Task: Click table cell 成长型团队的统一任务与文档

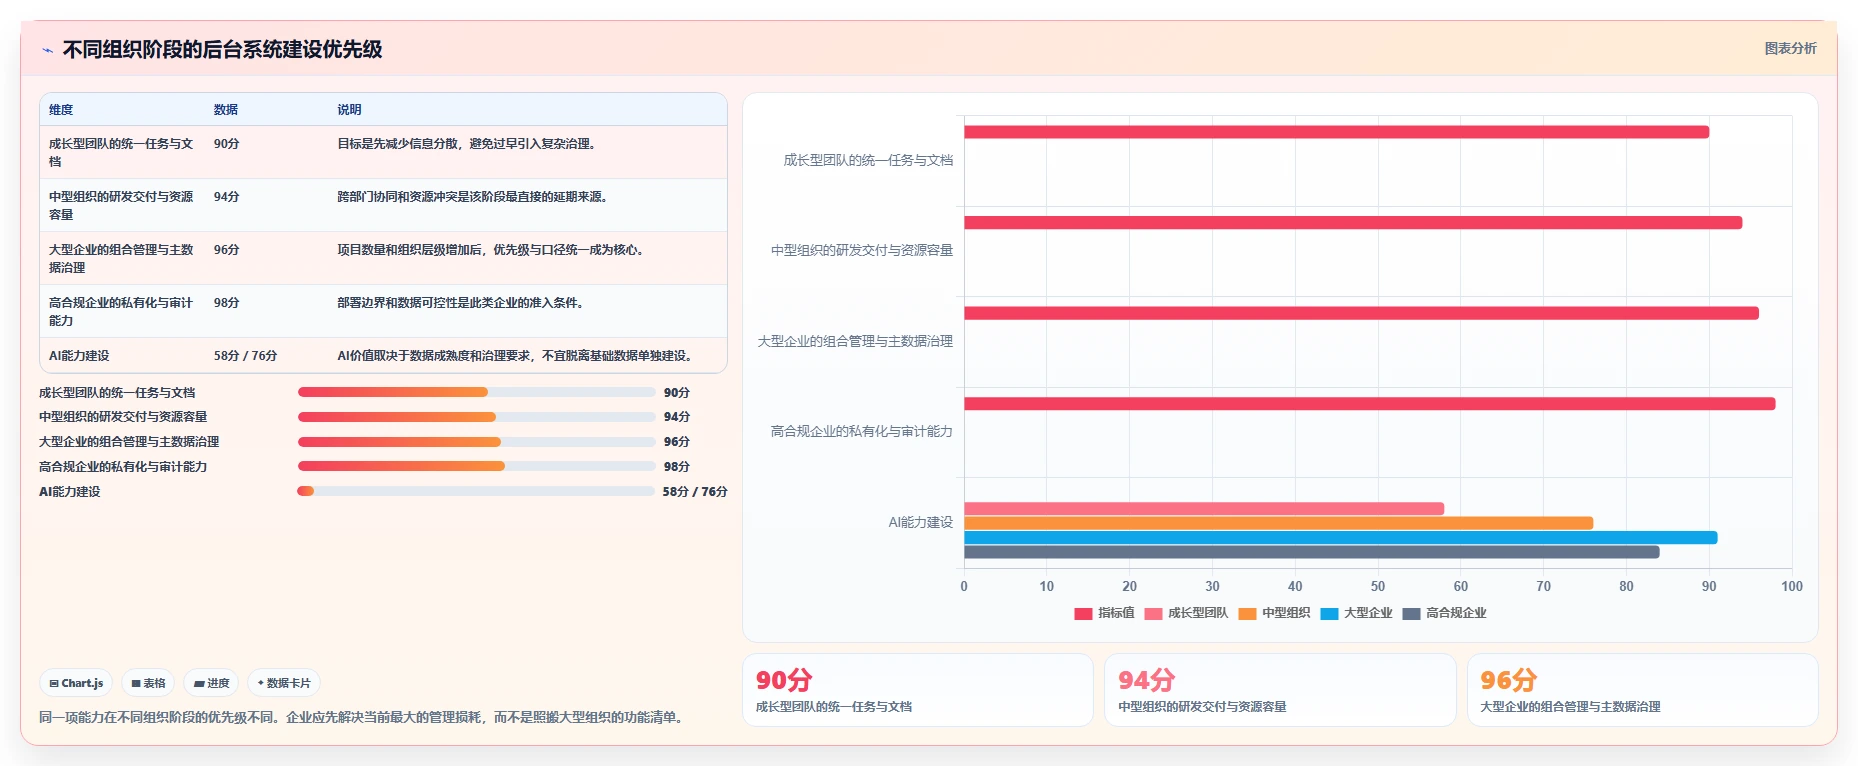Action: click(121, 152)
